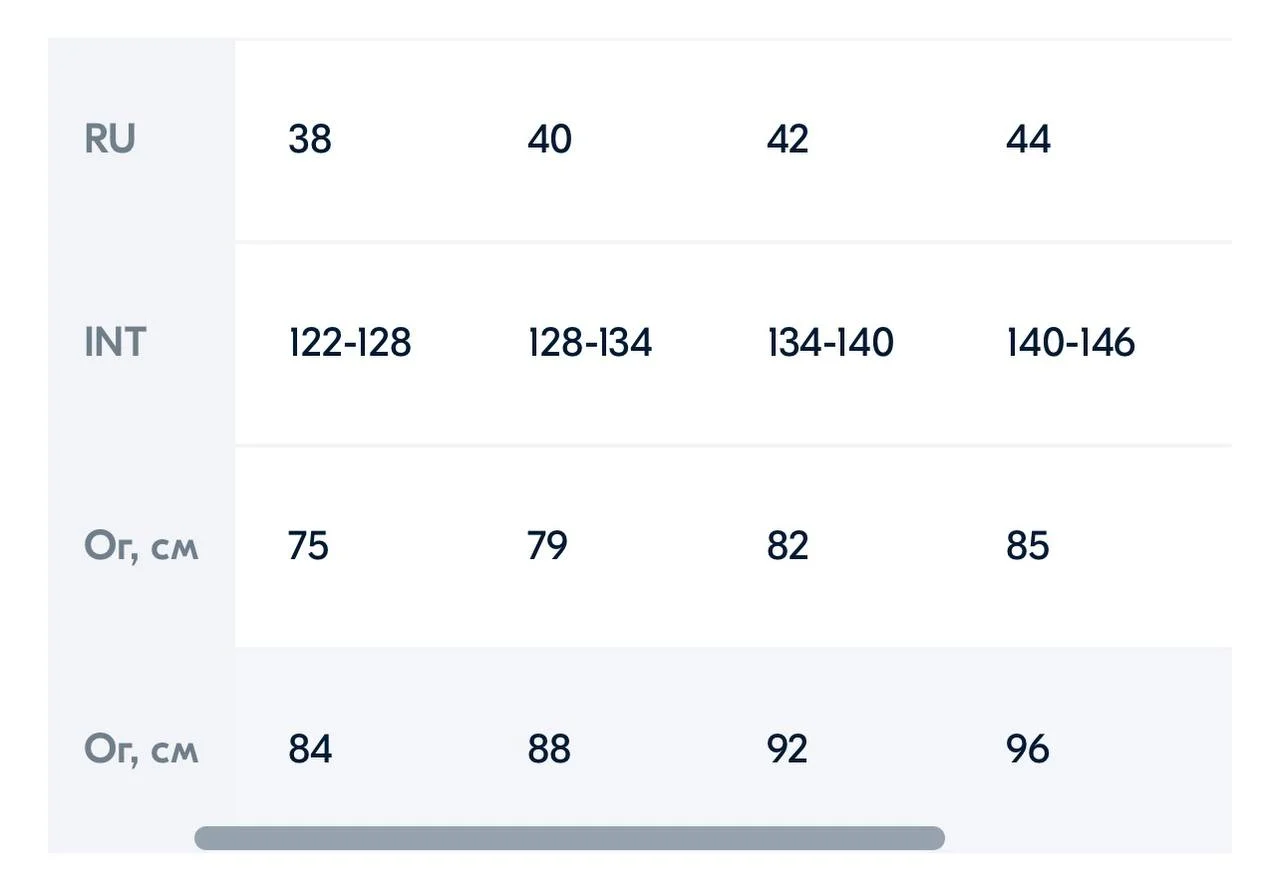
Task: Select RU size 44 cell
Action: point(1028,139)
